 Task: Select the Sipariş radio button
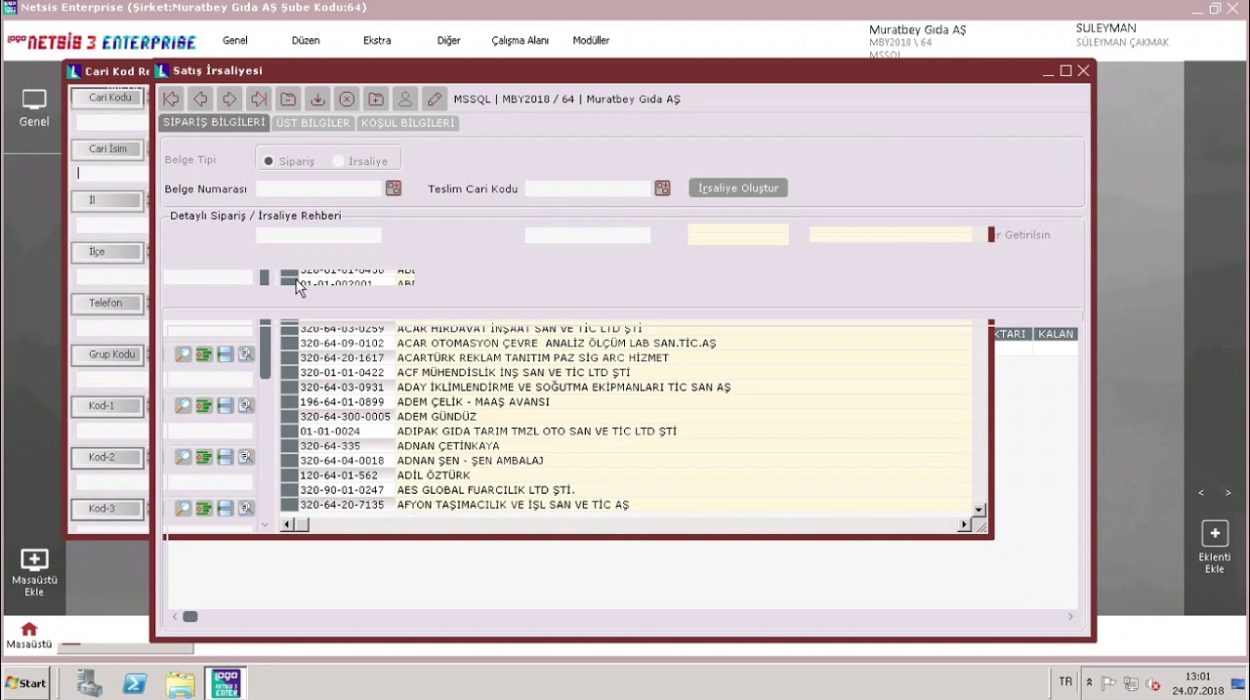[269, 161]
